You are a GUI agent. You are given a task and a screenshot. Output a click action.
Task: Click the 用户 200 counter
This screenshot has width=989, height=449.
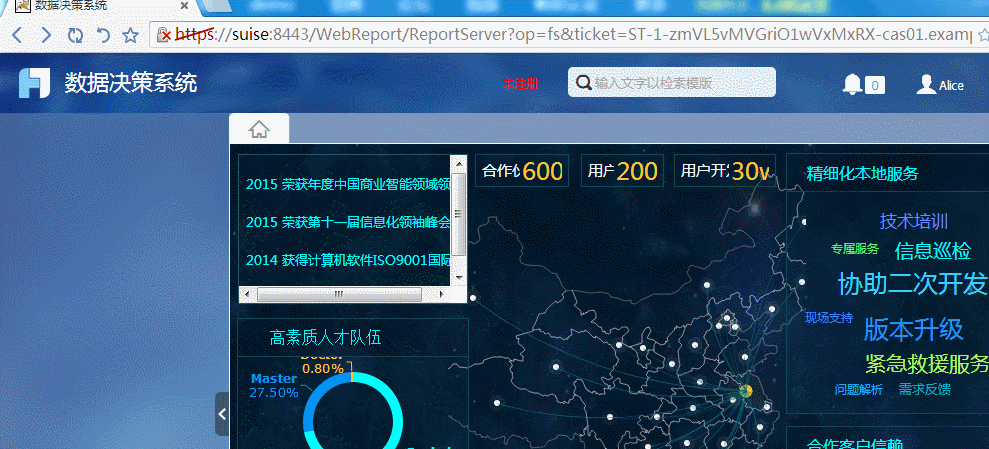click(x=623, y=171)
